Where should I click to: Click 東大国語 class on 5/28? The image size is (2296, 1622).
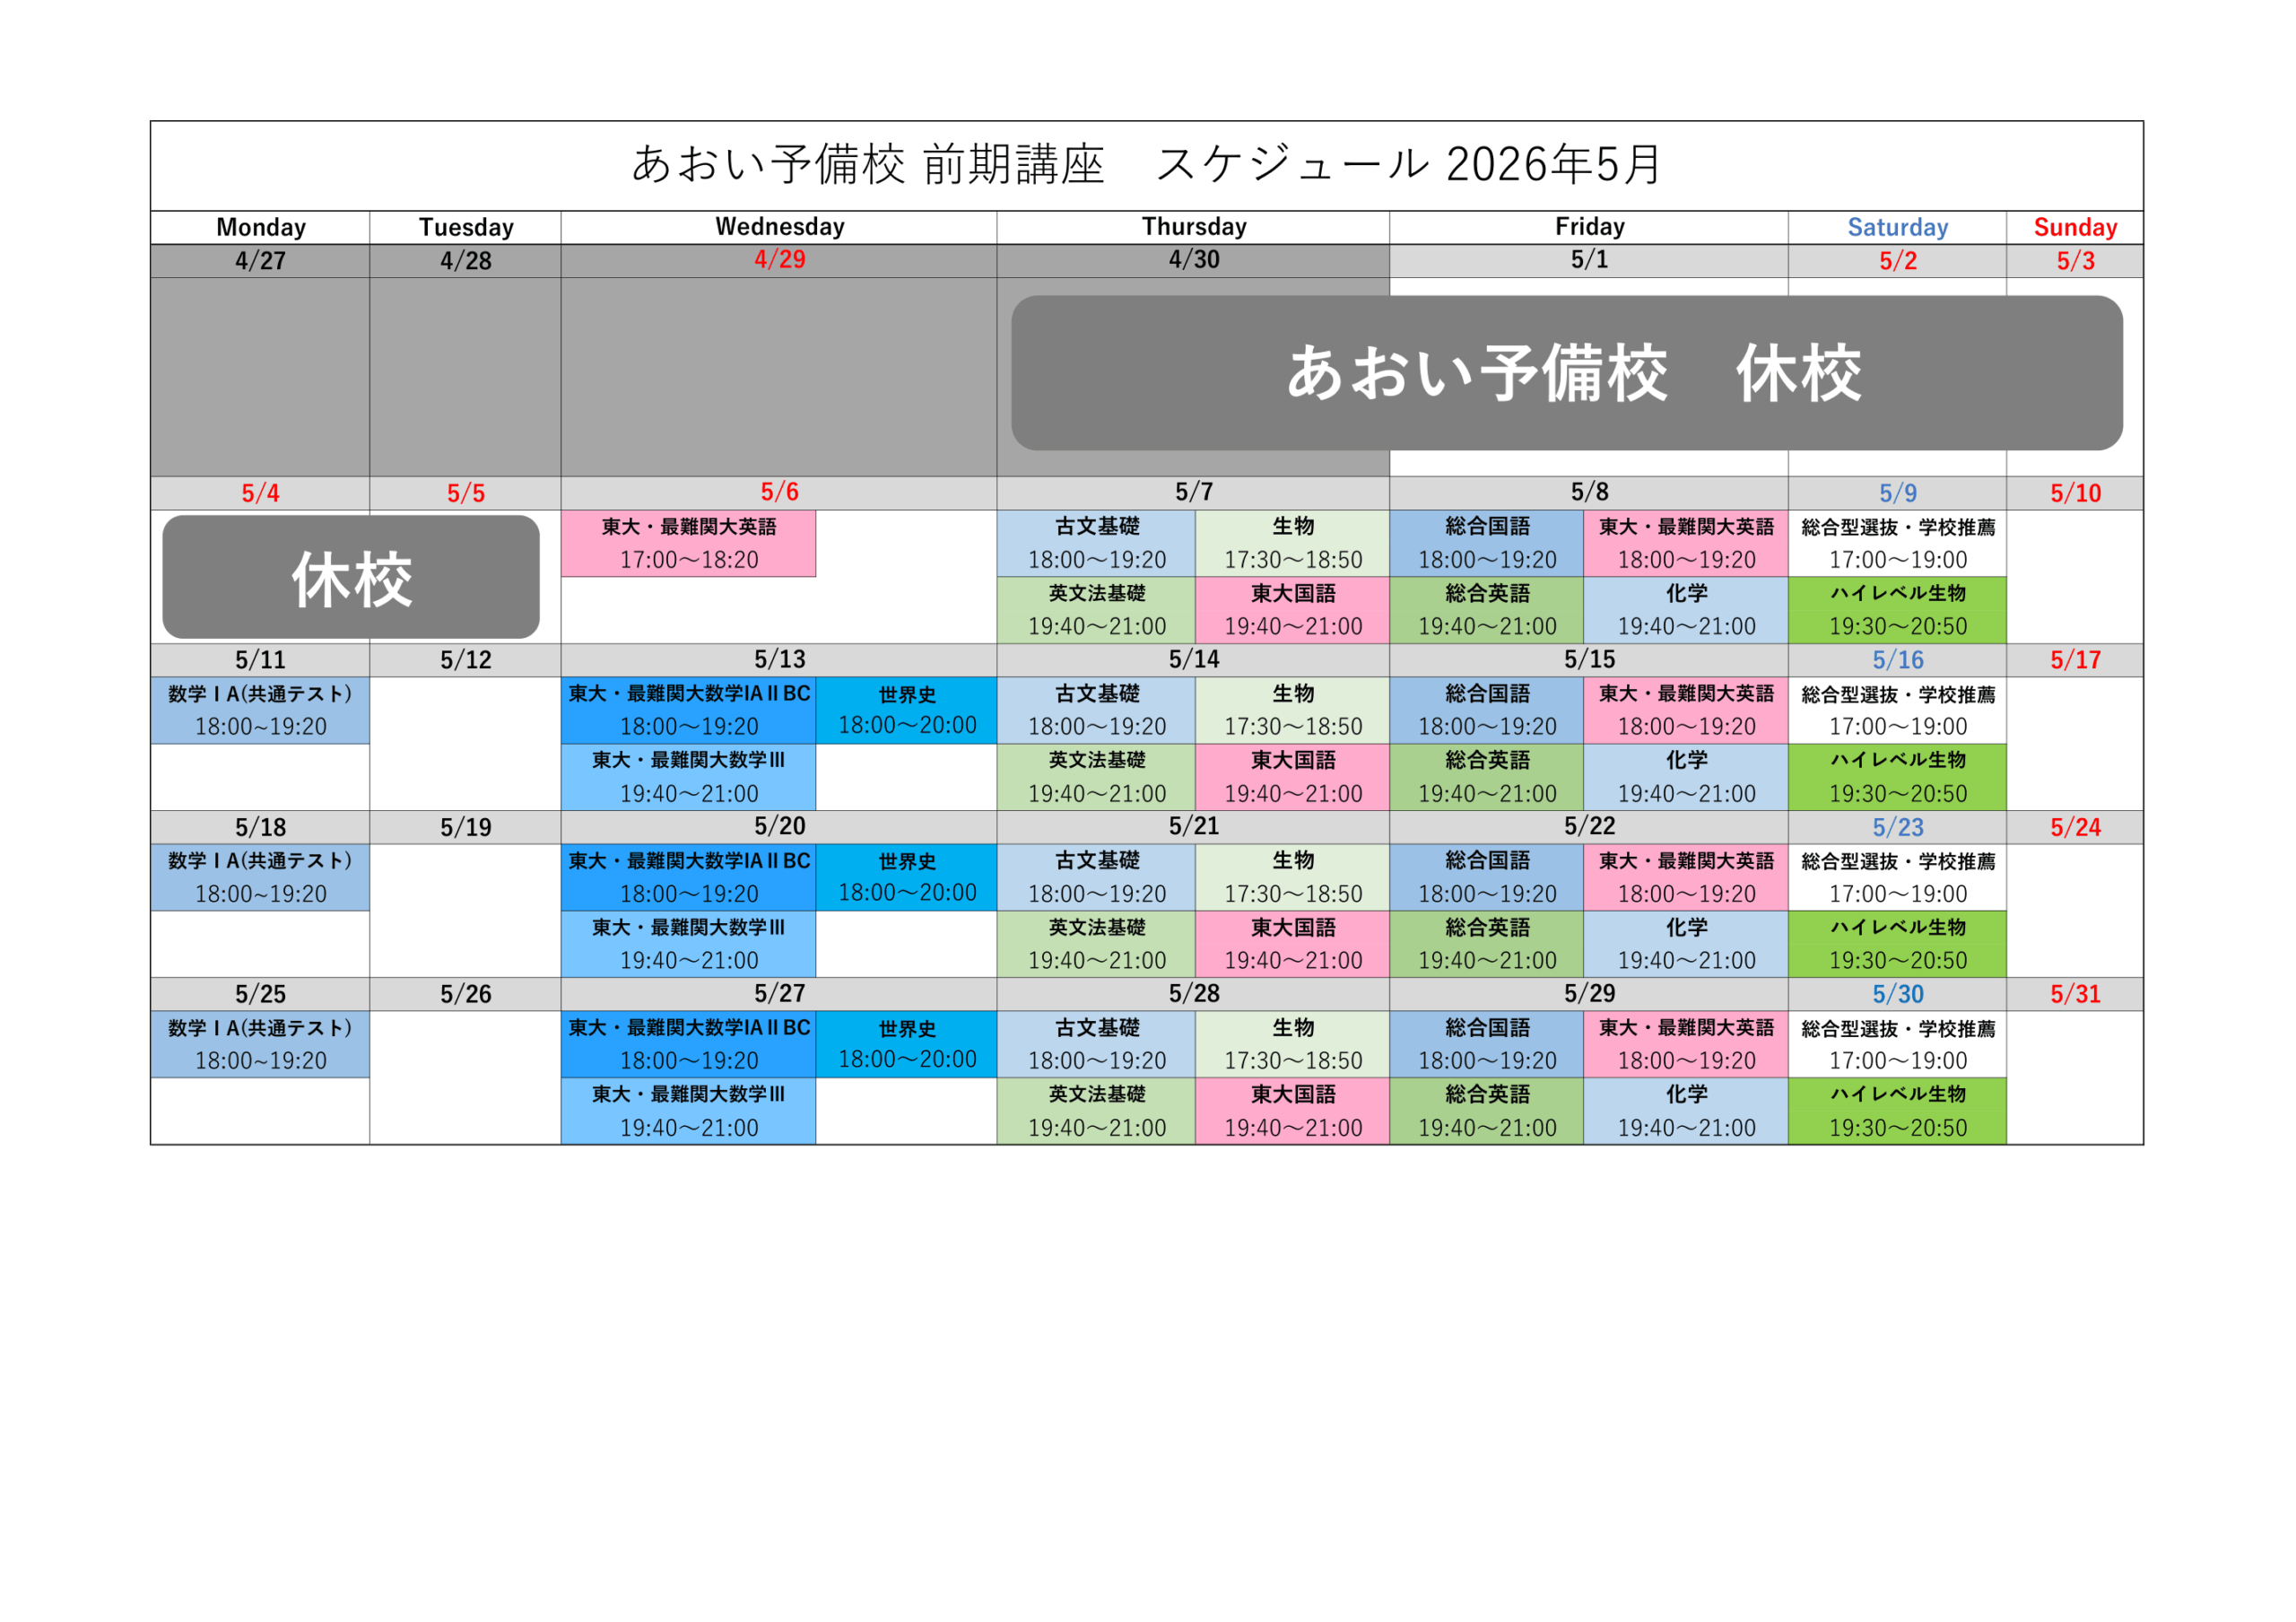pos(1292,1111)
